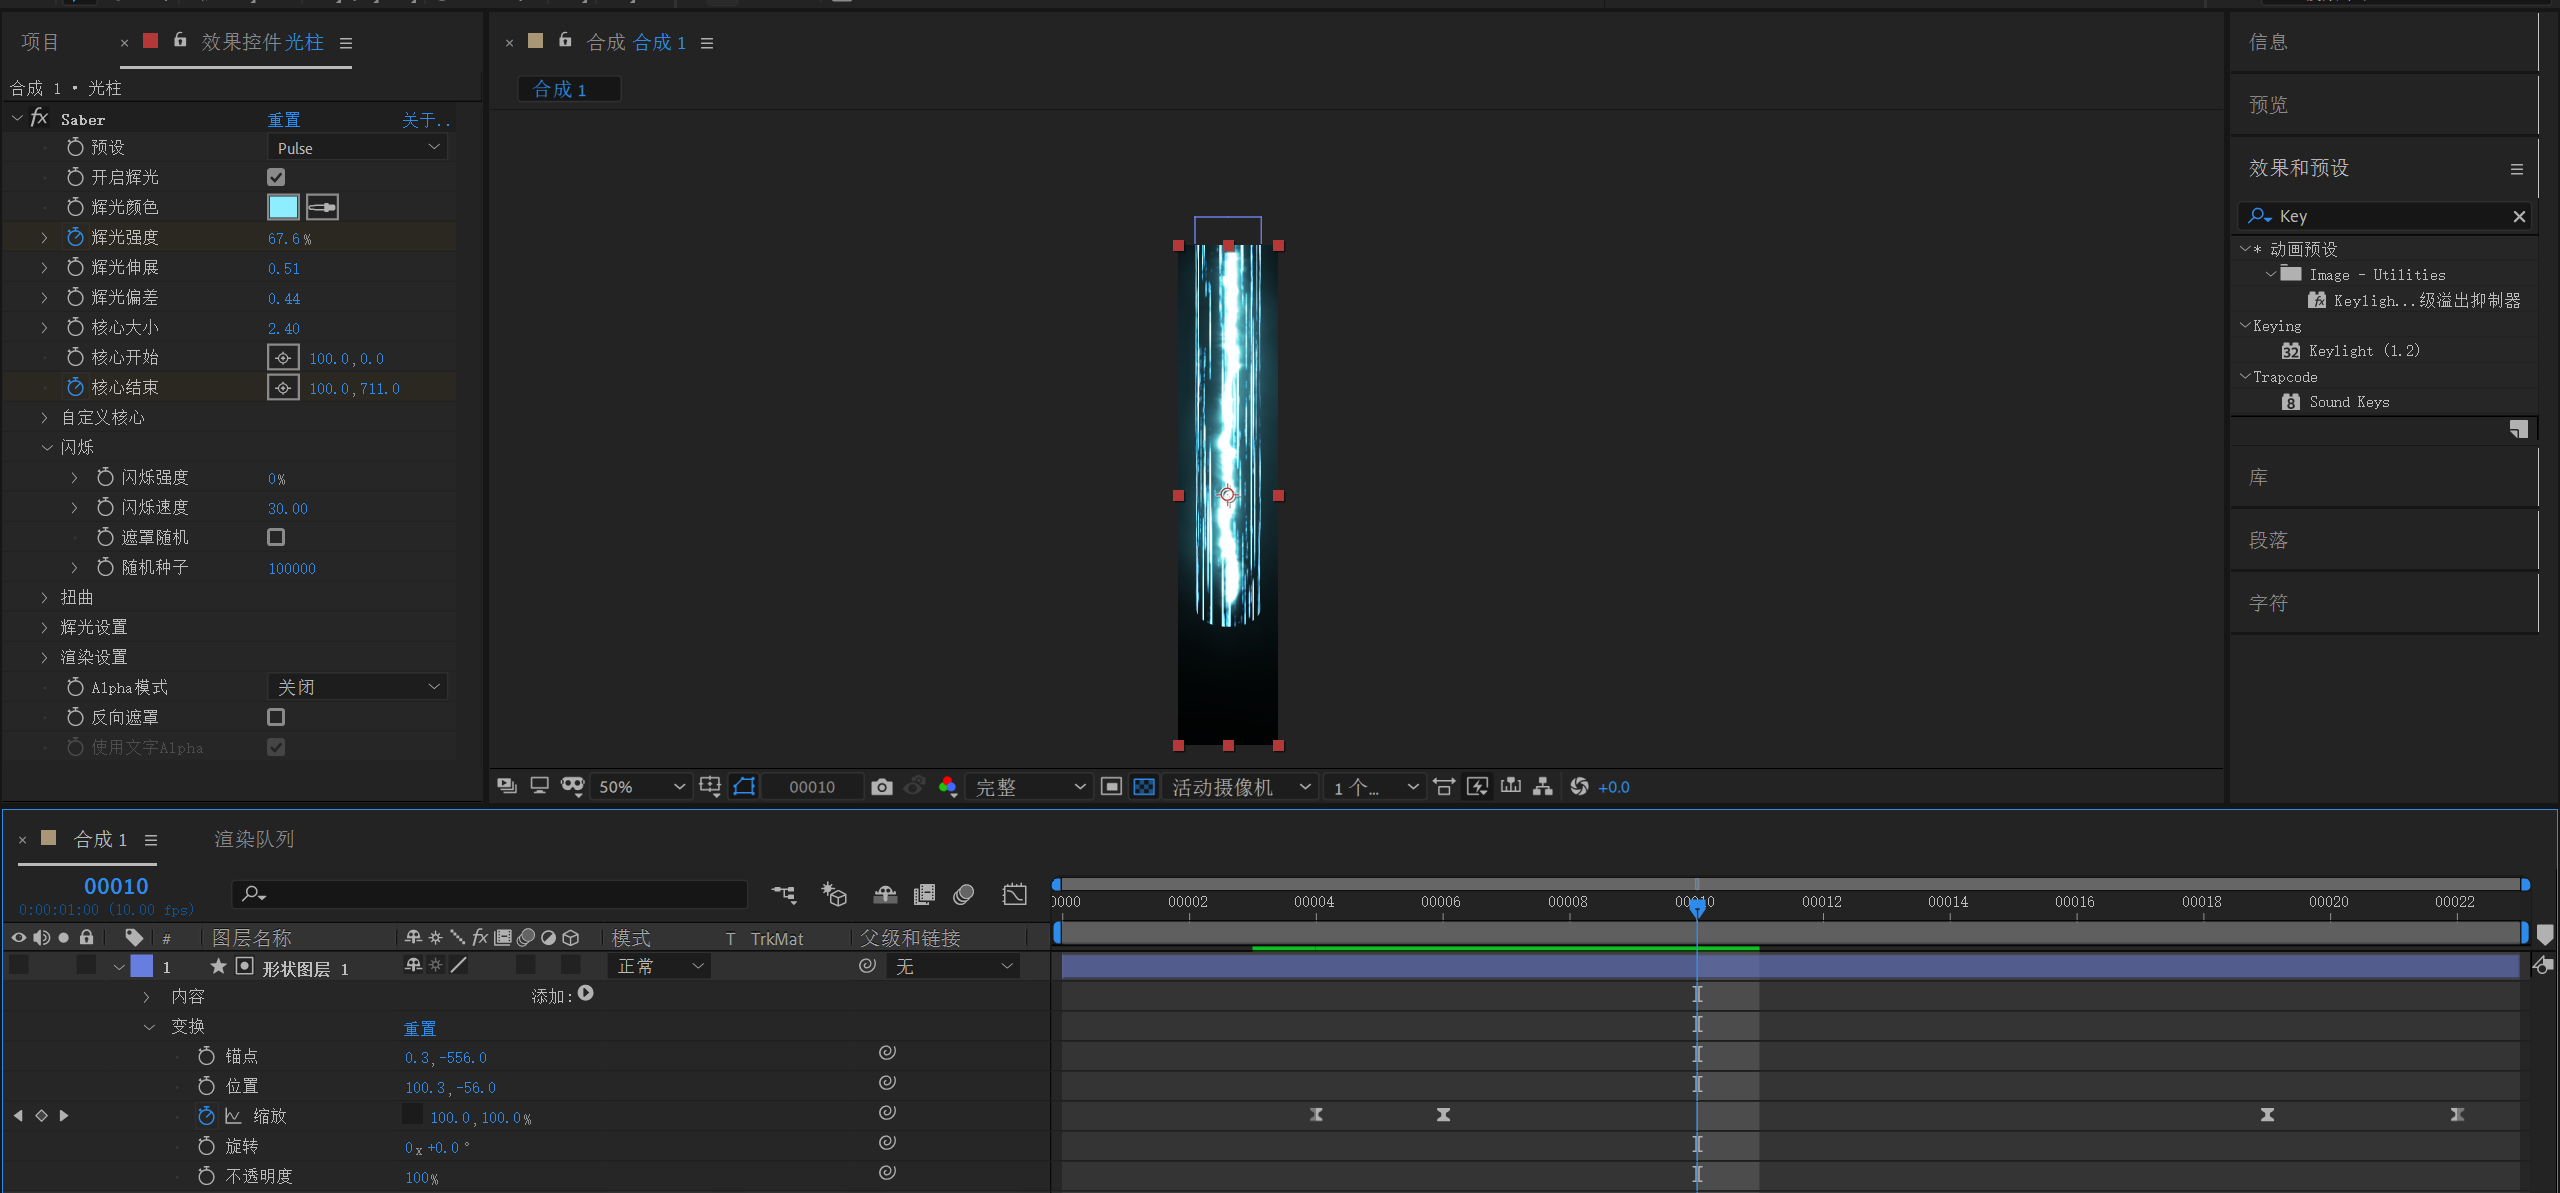The image size is (2560, 1193).
Task: Open the 字符 panel
Action: pos(2268,603)
